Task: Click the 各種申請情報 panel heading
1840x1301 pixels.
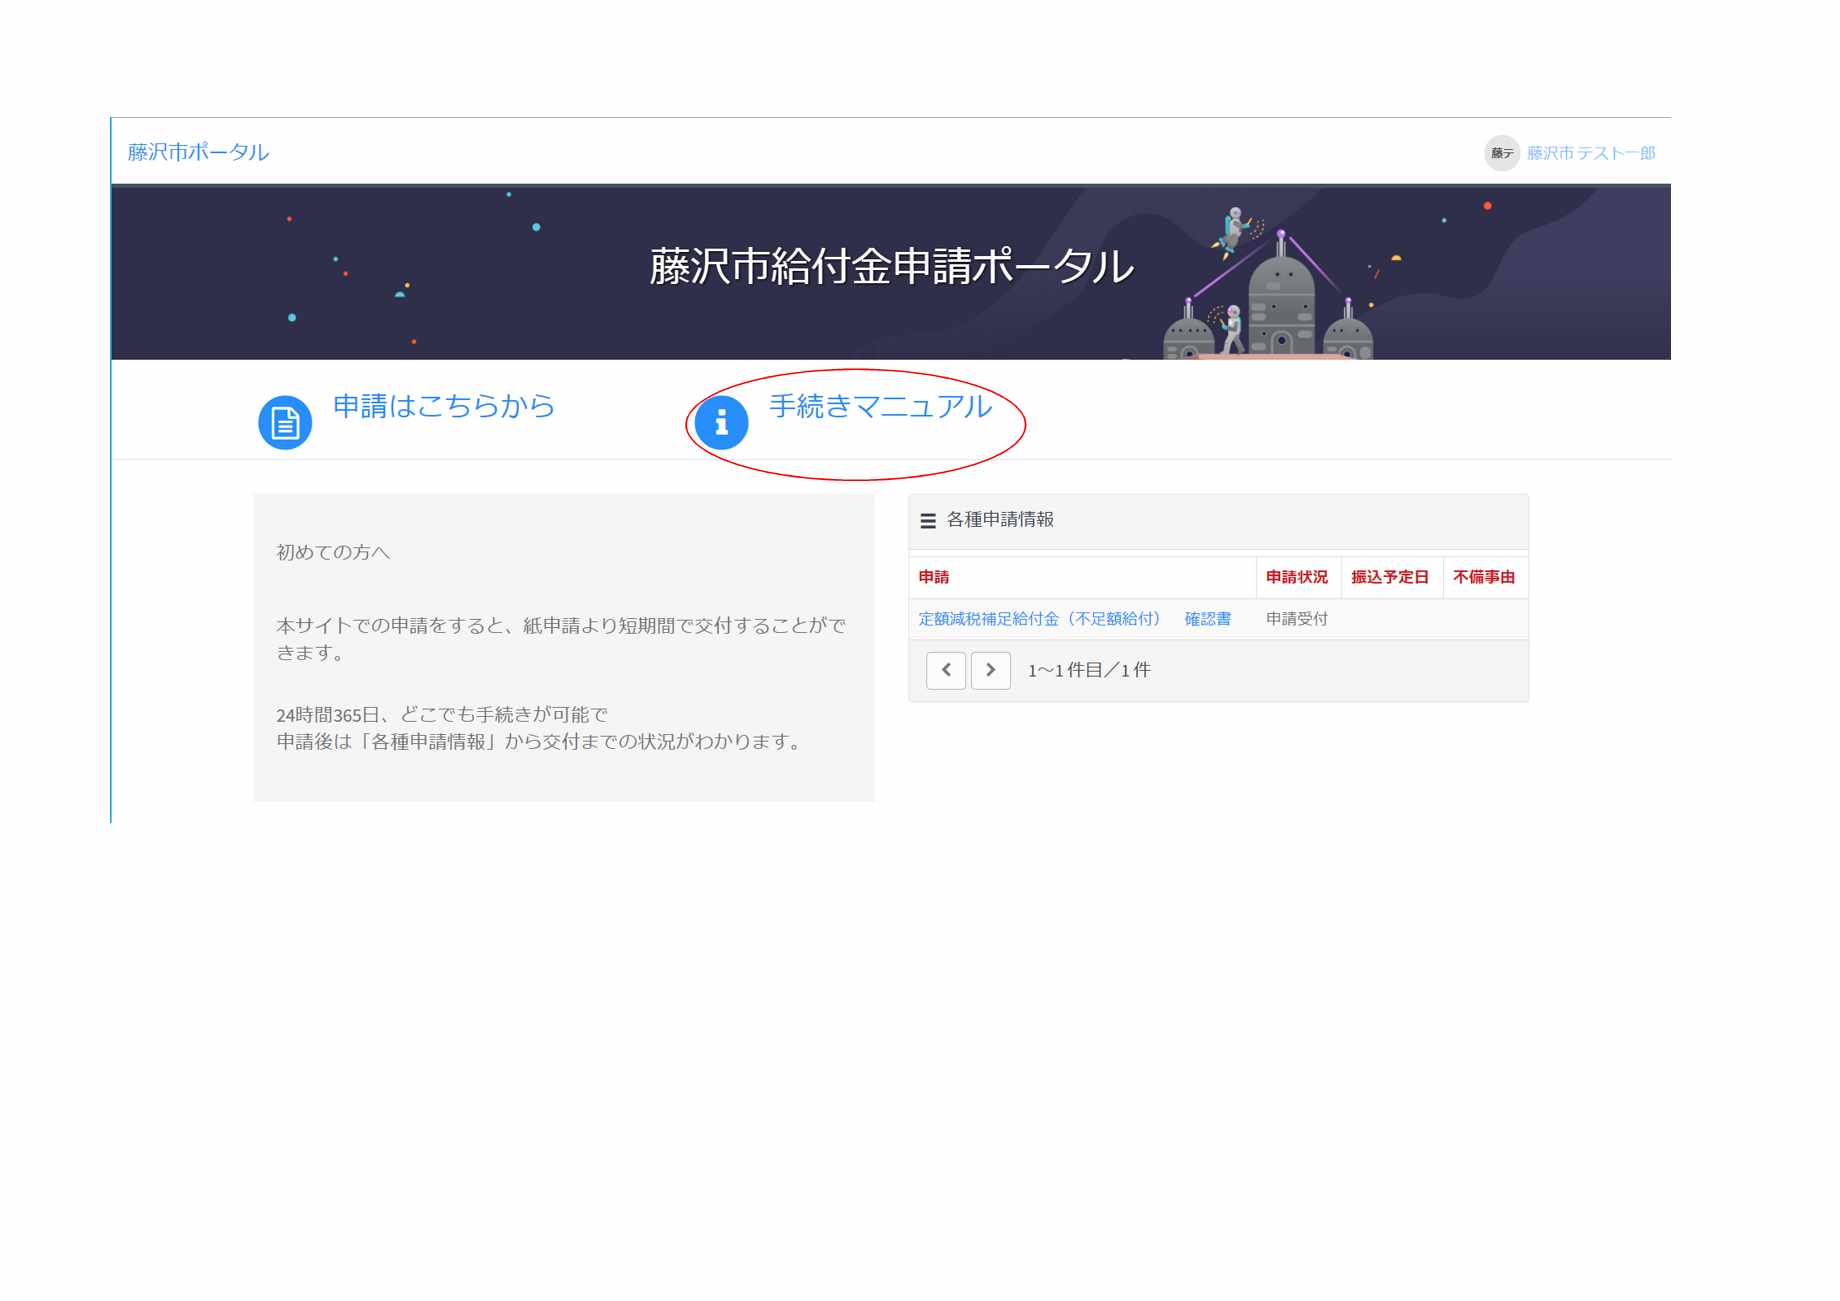Action: coord(1000,519)
